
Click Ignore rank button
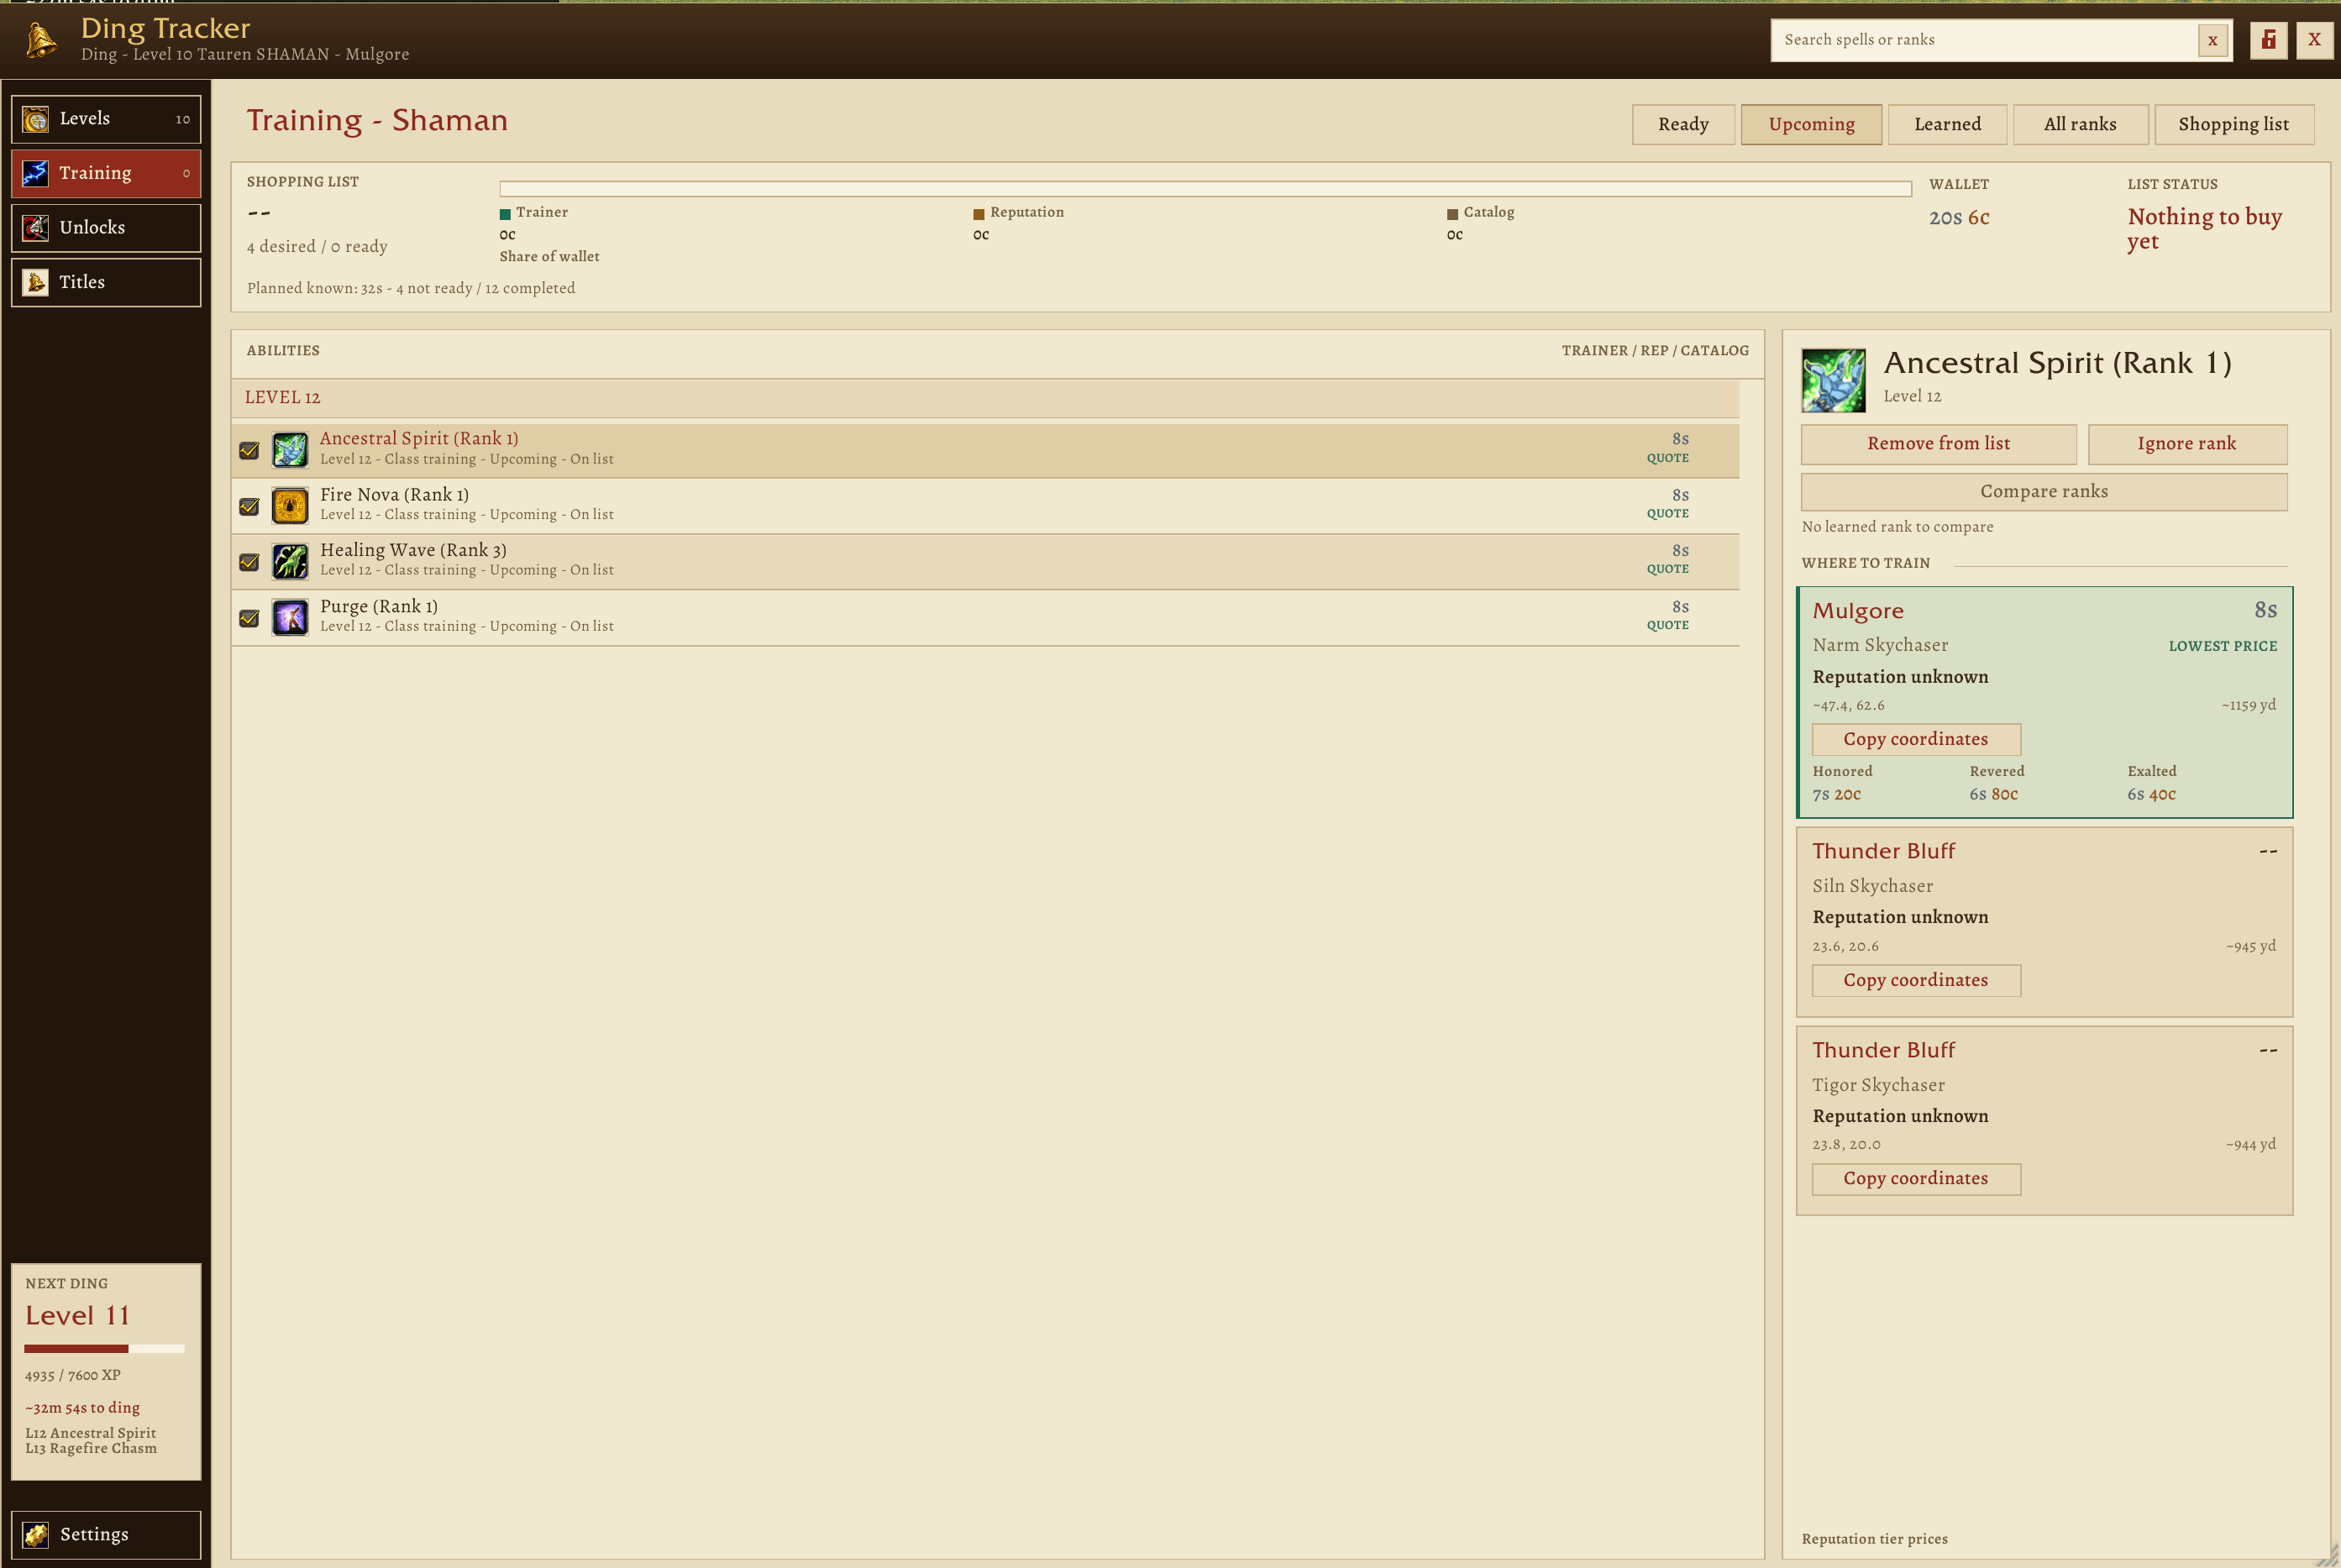point(2187,444)
